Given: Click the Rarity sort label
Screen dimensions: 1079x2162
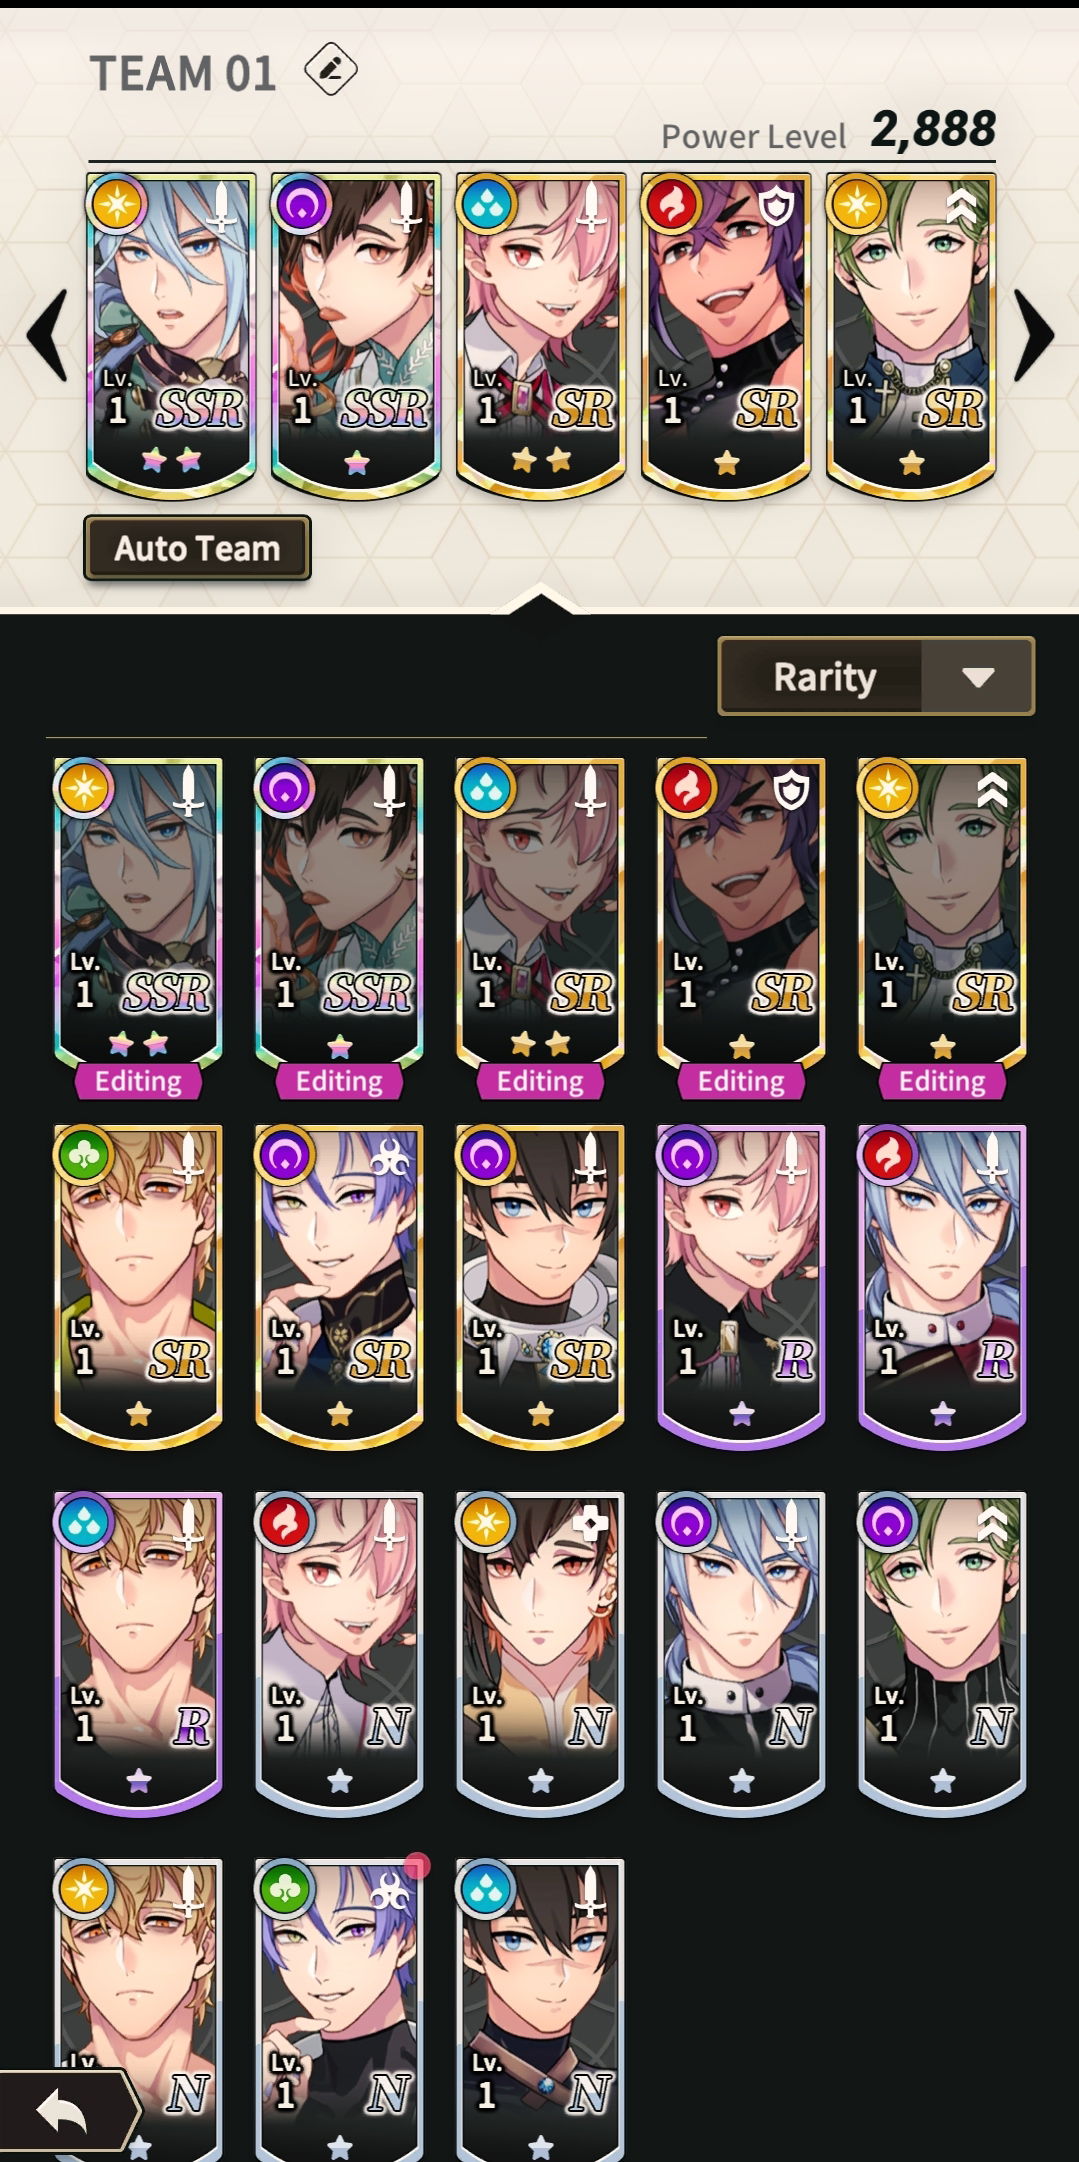Looking at the screenshot, I should coord(824,677).
